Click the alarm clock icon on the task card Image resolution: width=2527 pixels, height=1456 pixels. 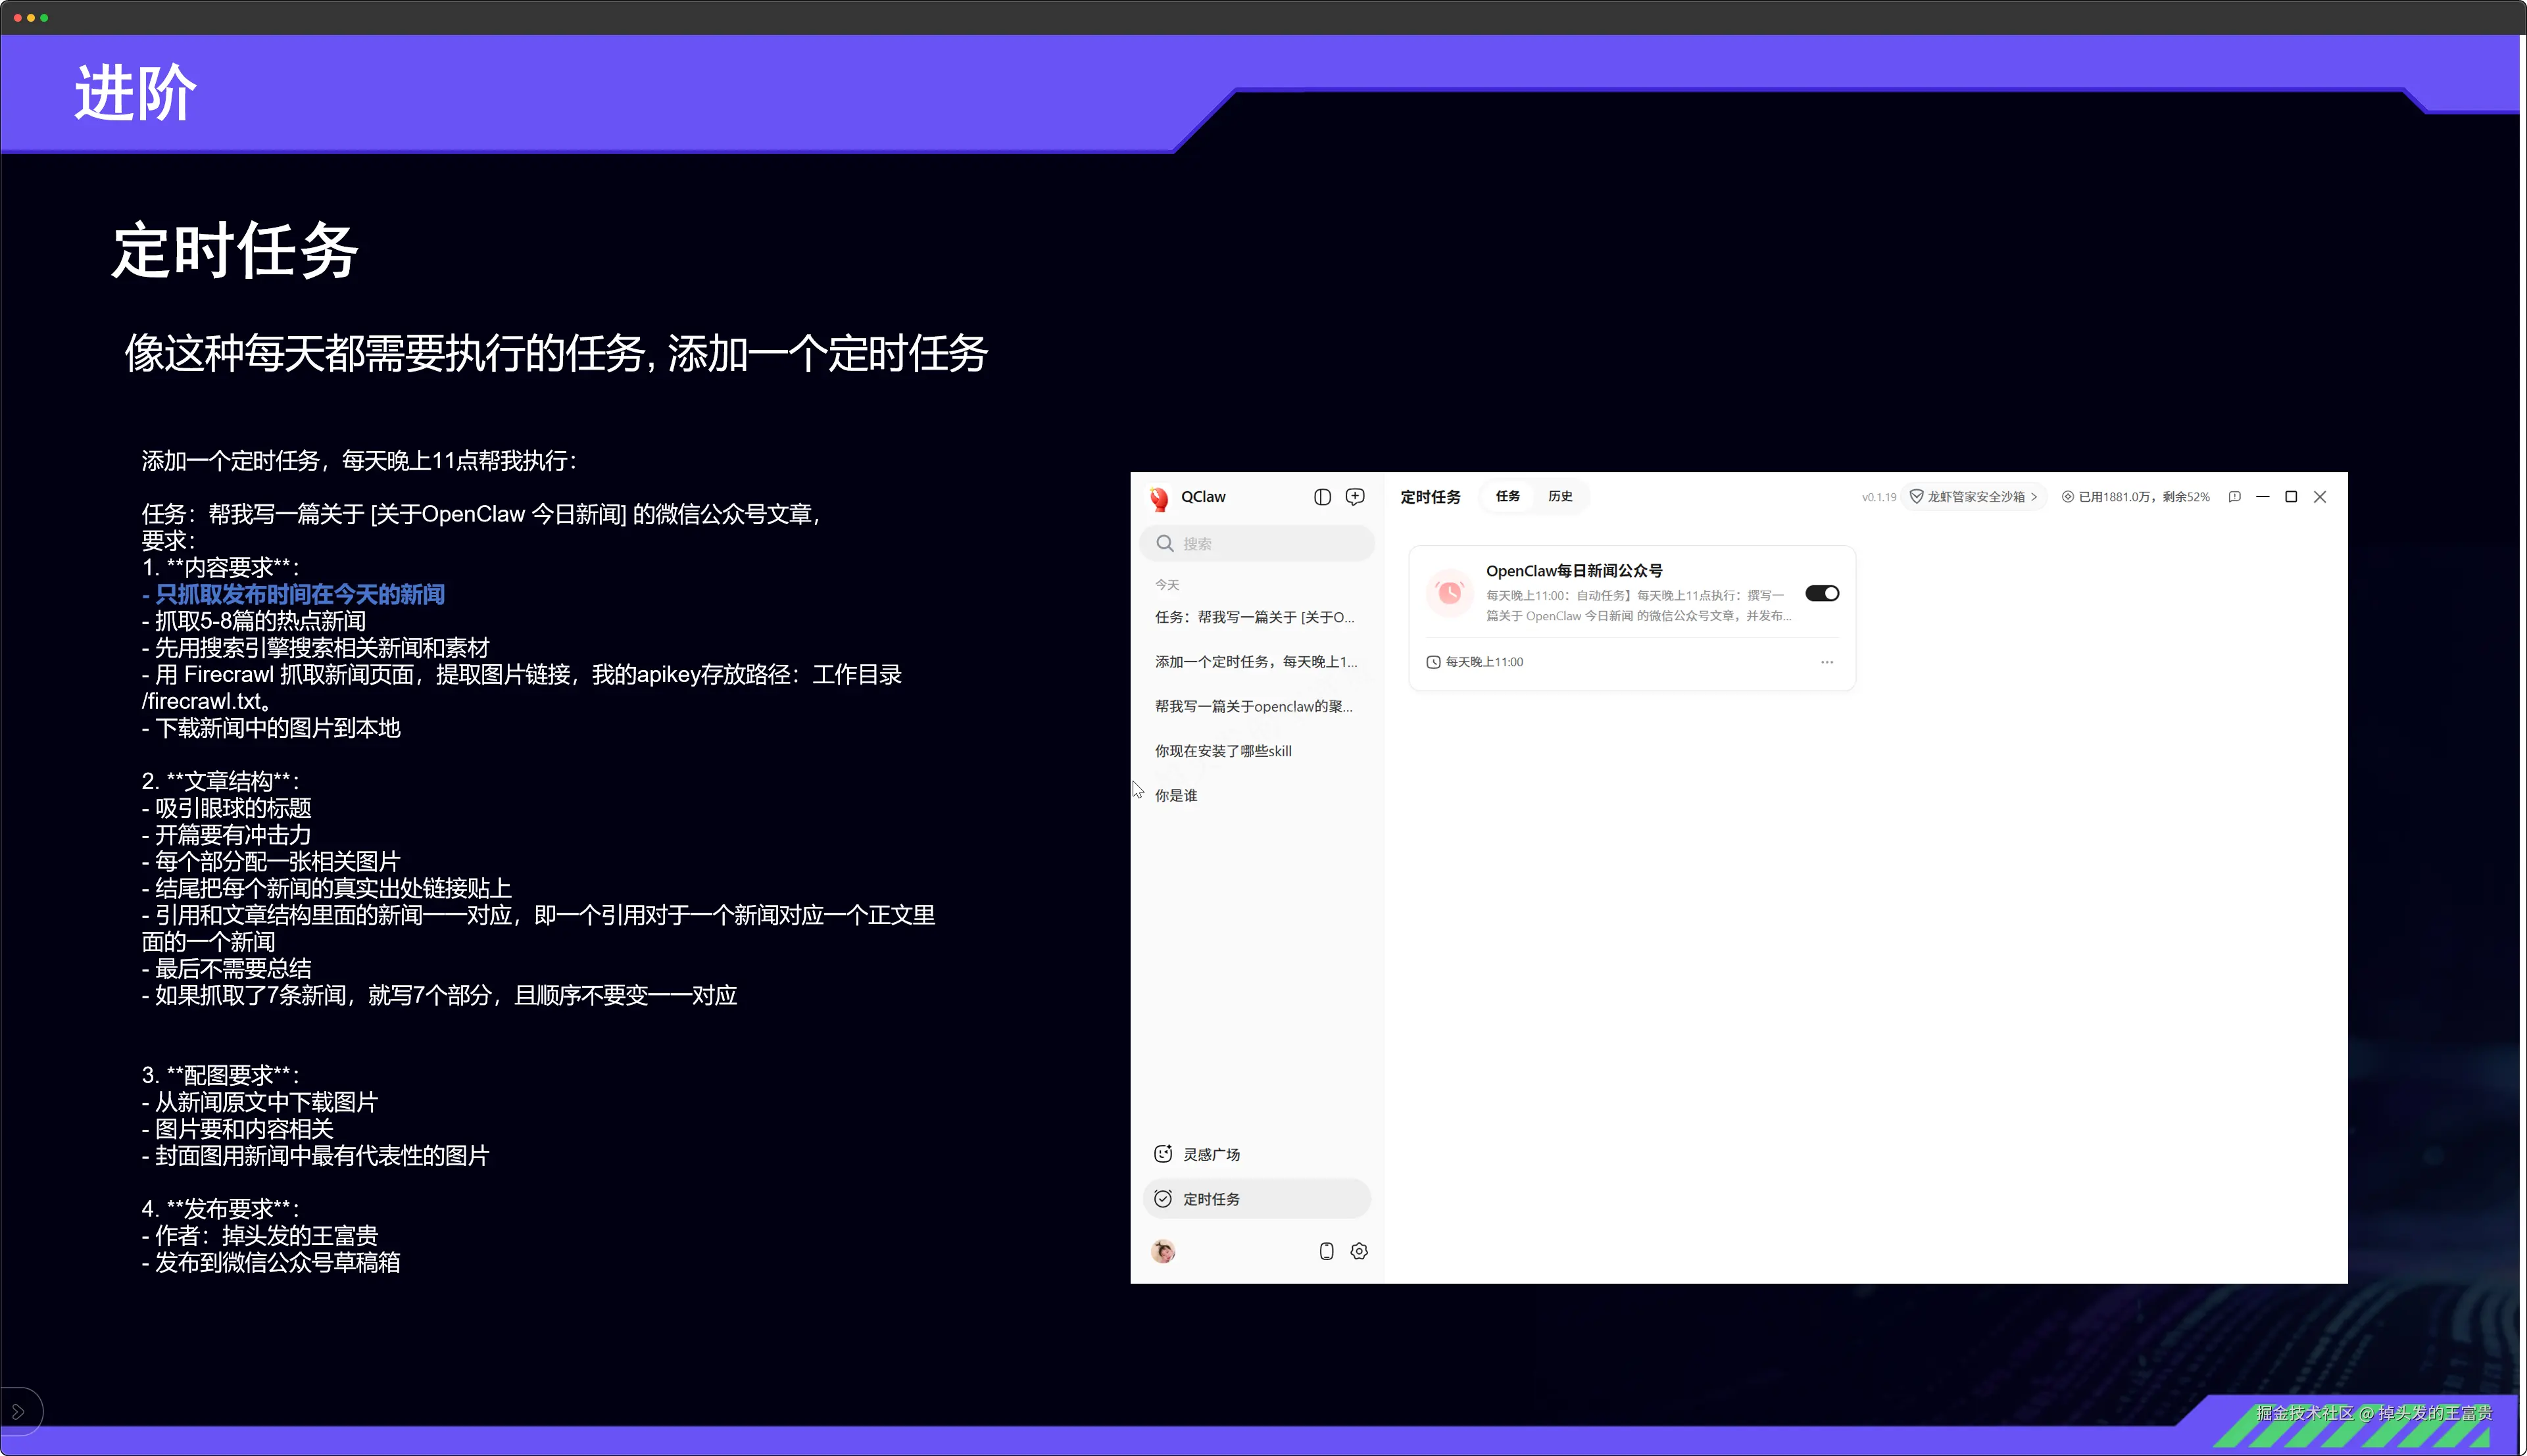pos(1449,592)
